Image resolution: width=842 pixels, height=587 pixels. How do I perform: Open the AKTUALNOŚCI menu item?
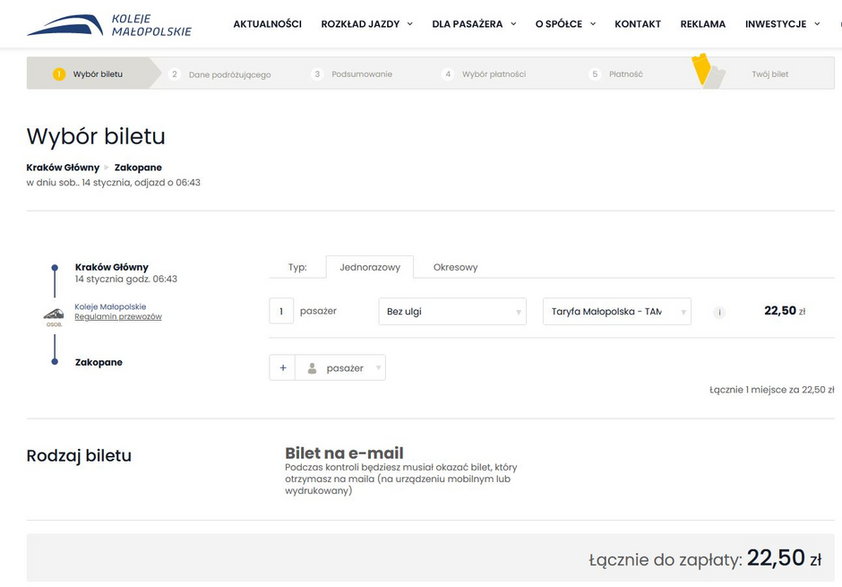pyautogui.click(x=266, y=23)
